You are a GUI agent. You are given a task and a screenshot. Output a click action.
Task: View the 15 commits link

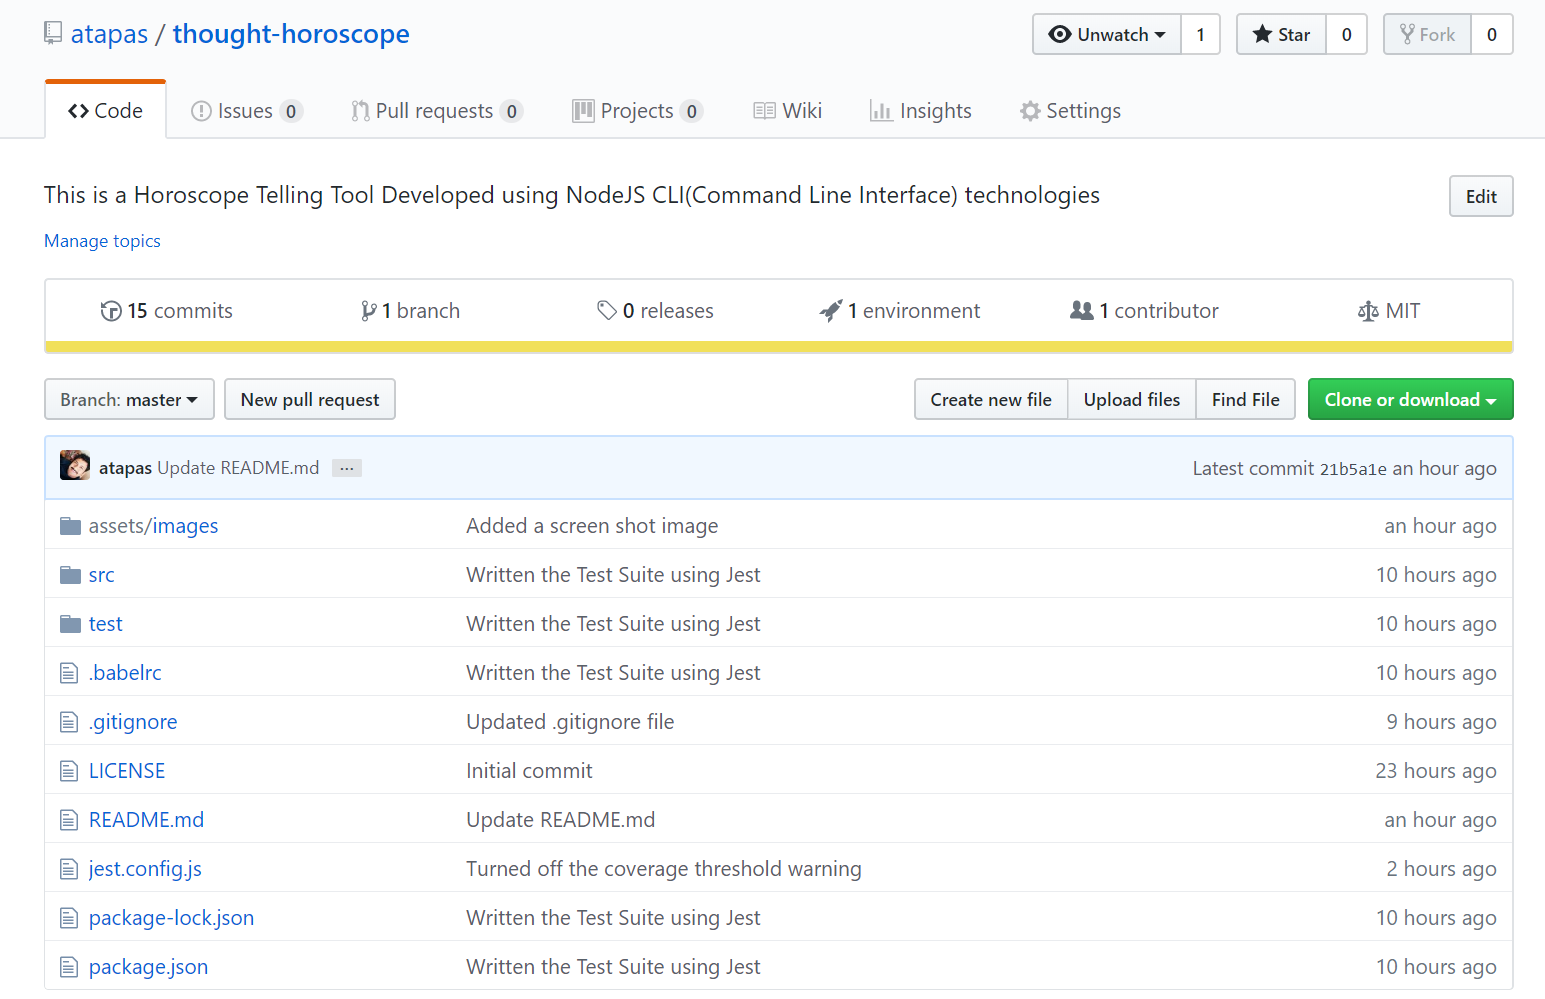pos(167,311)
